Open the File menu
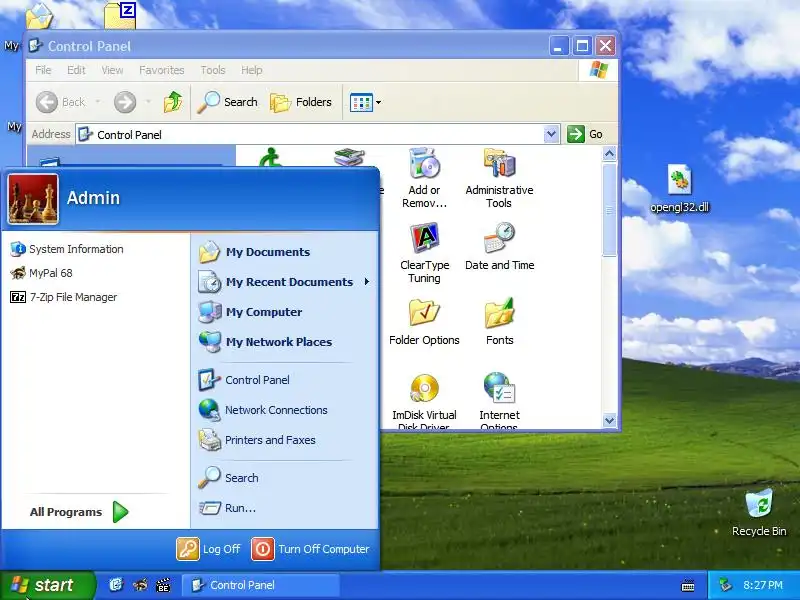800x600 pixels. [x=43, y=70]
